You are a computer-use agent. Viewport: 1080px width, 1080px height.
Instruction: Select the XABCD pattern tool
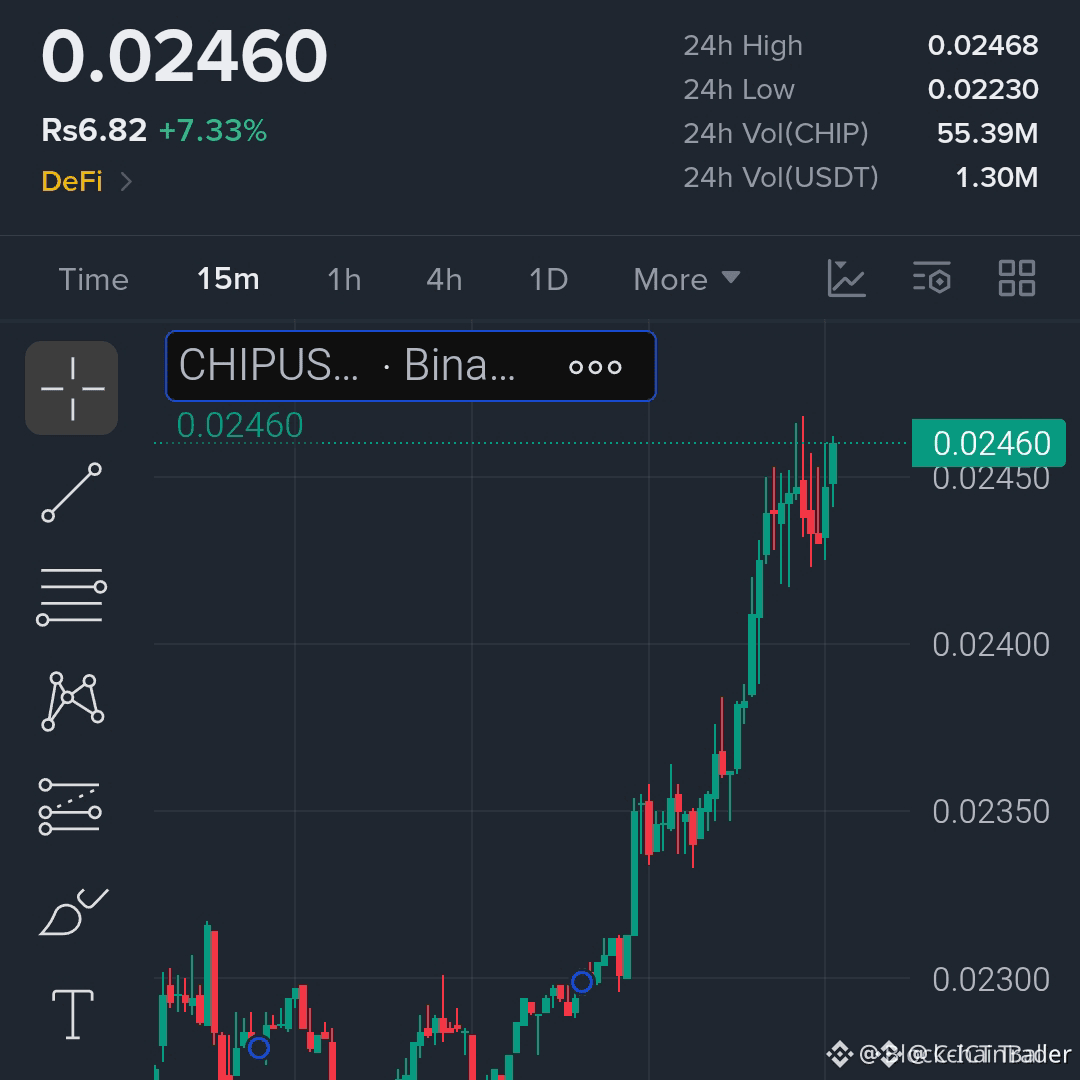pyautogui.click(x=72, y=701)
